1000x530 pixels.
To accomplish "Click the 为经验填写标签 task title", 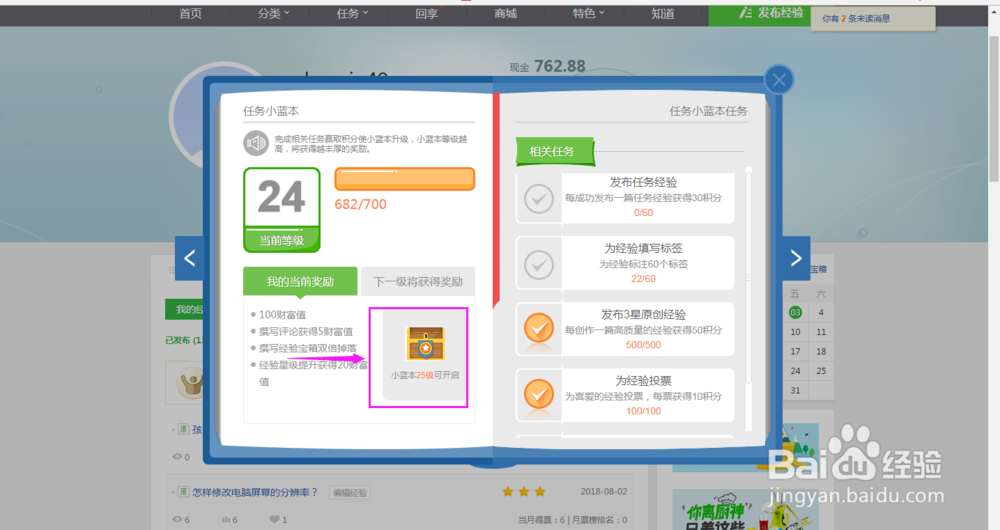I will click(x=643, y=248).
